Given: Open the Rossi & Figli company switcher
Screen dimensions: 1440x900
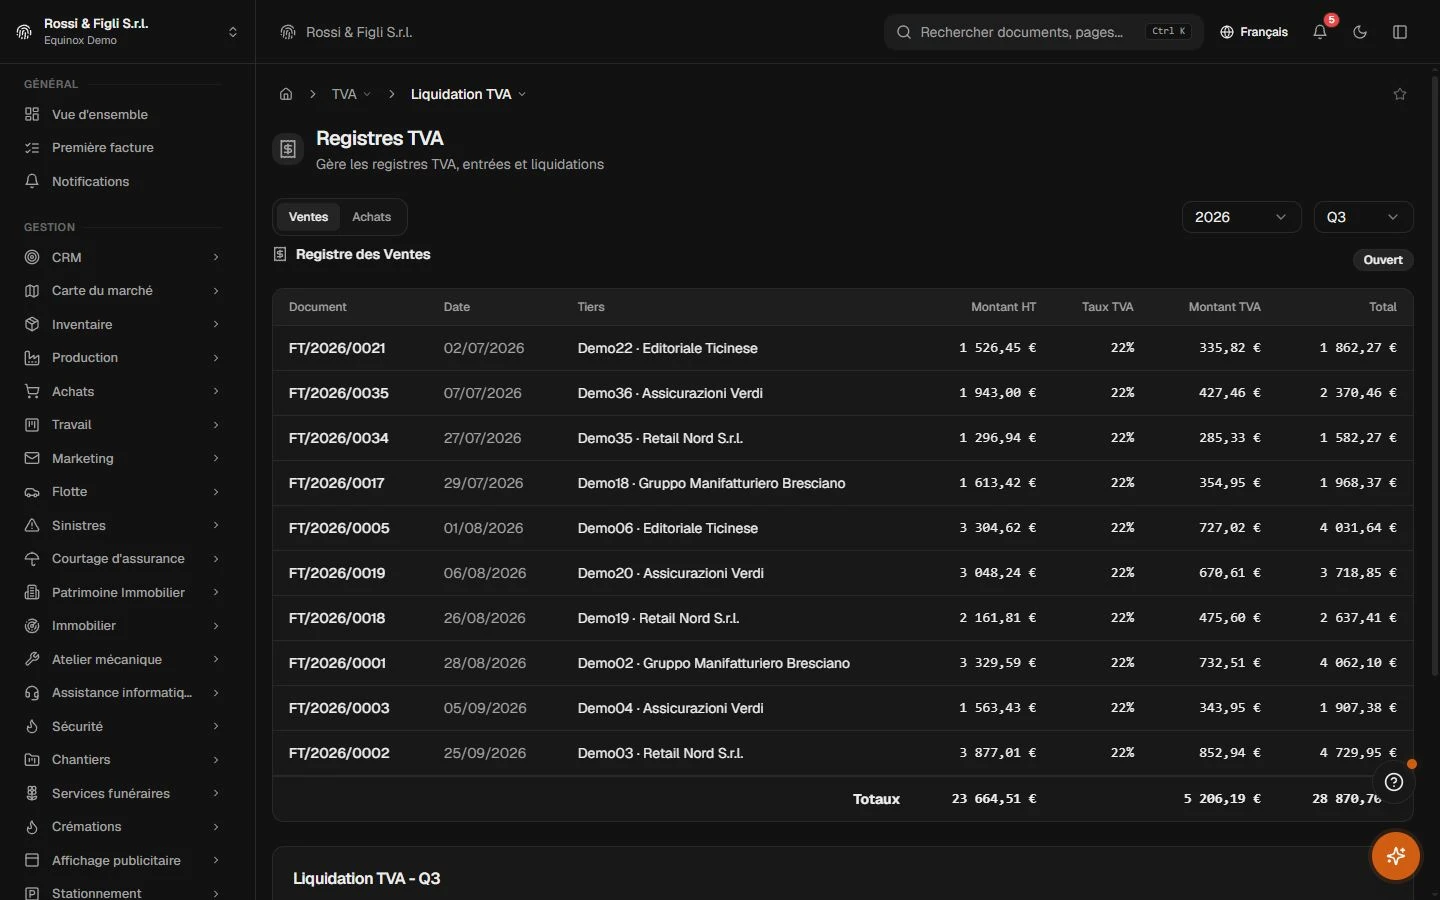Looking at the screenshot, I should click(127, 32).
